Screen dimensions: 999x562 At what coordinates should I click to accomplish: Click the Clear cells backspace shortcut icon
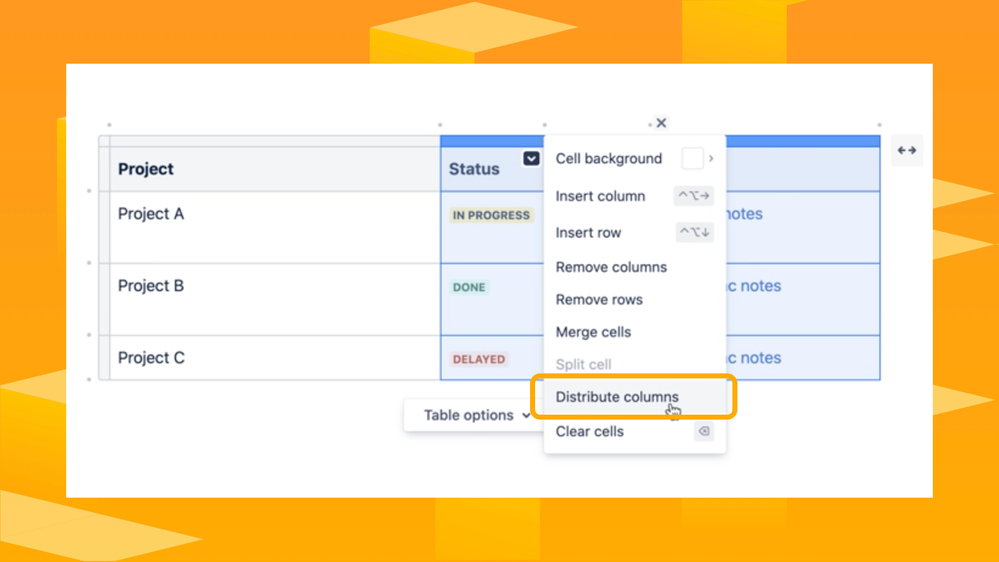[x=703, y=431]
